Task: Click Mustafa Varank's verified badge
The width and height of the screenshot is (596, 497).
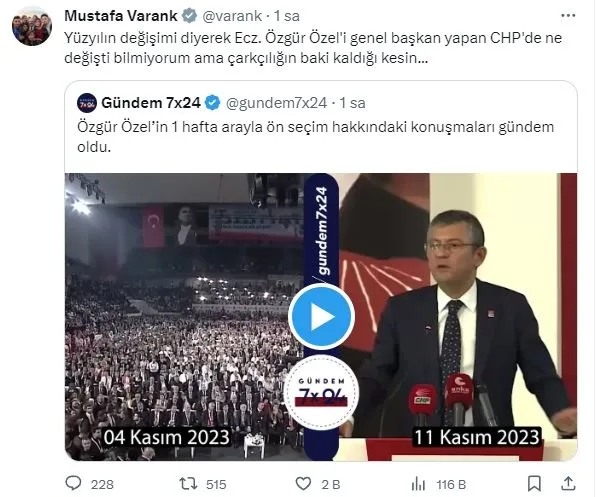Action: click(x=189, y=16)
